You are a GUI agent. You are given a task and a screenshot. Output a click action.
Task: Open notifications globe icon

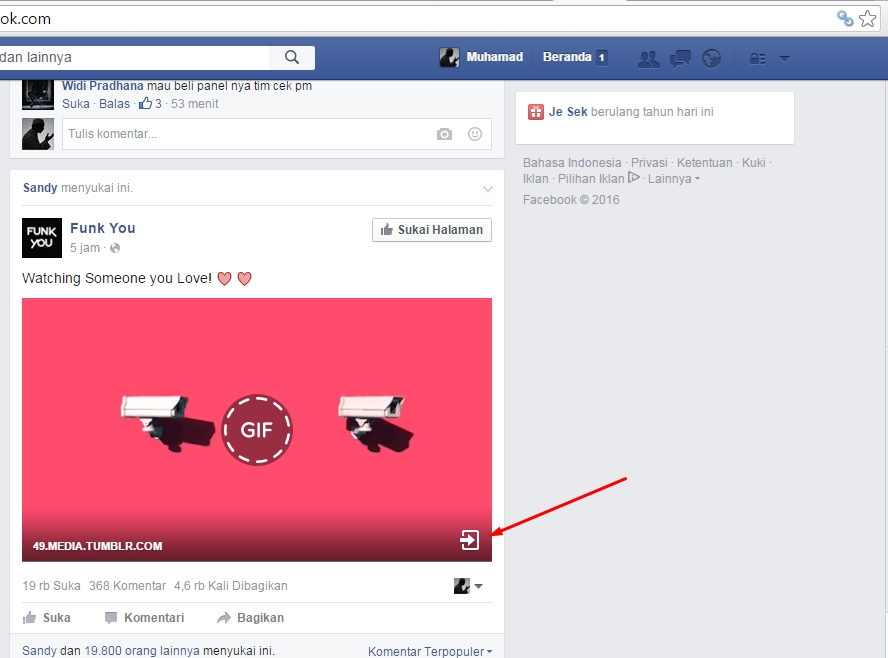click(x=711, y=58)
